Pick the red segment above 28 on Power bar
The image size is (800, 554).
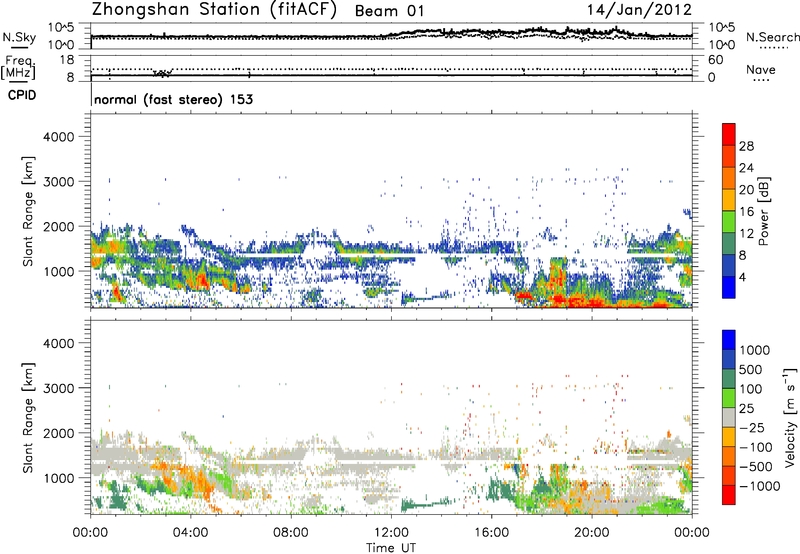tap(729, 135)
